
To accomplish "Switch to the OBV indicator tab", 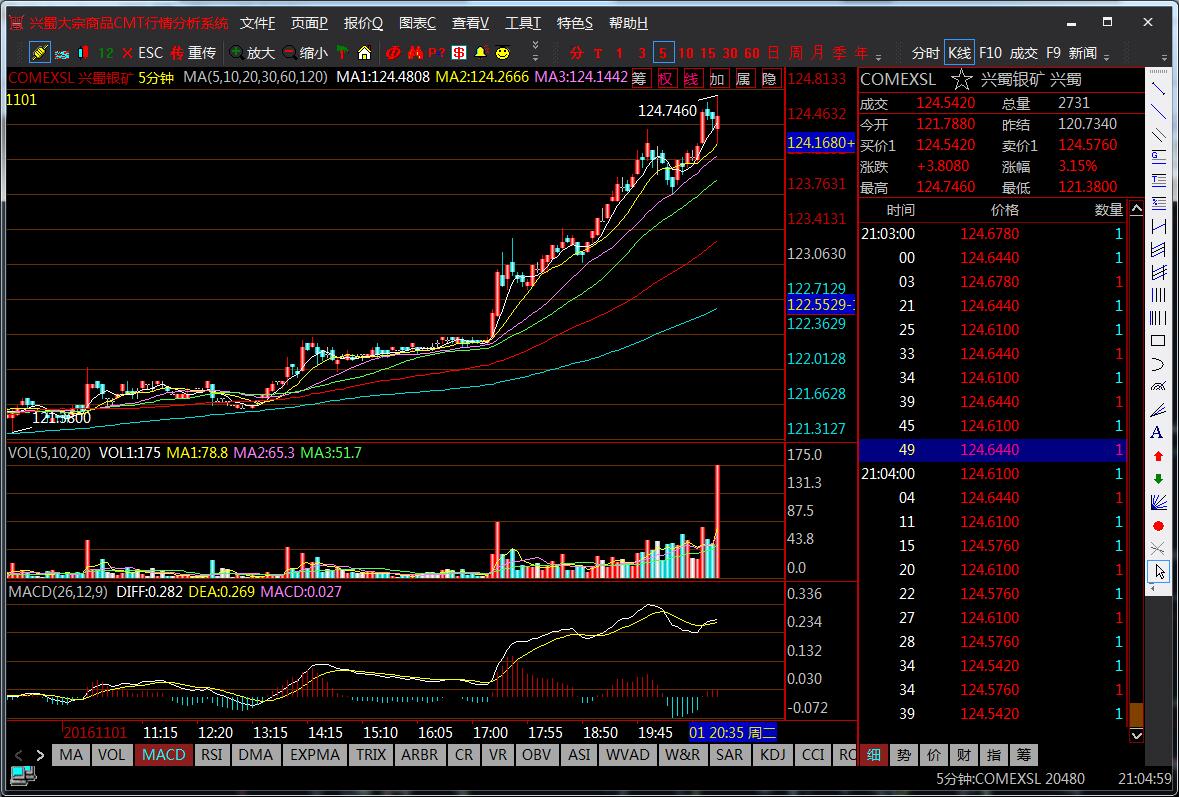I will click(x=536, y=755).
